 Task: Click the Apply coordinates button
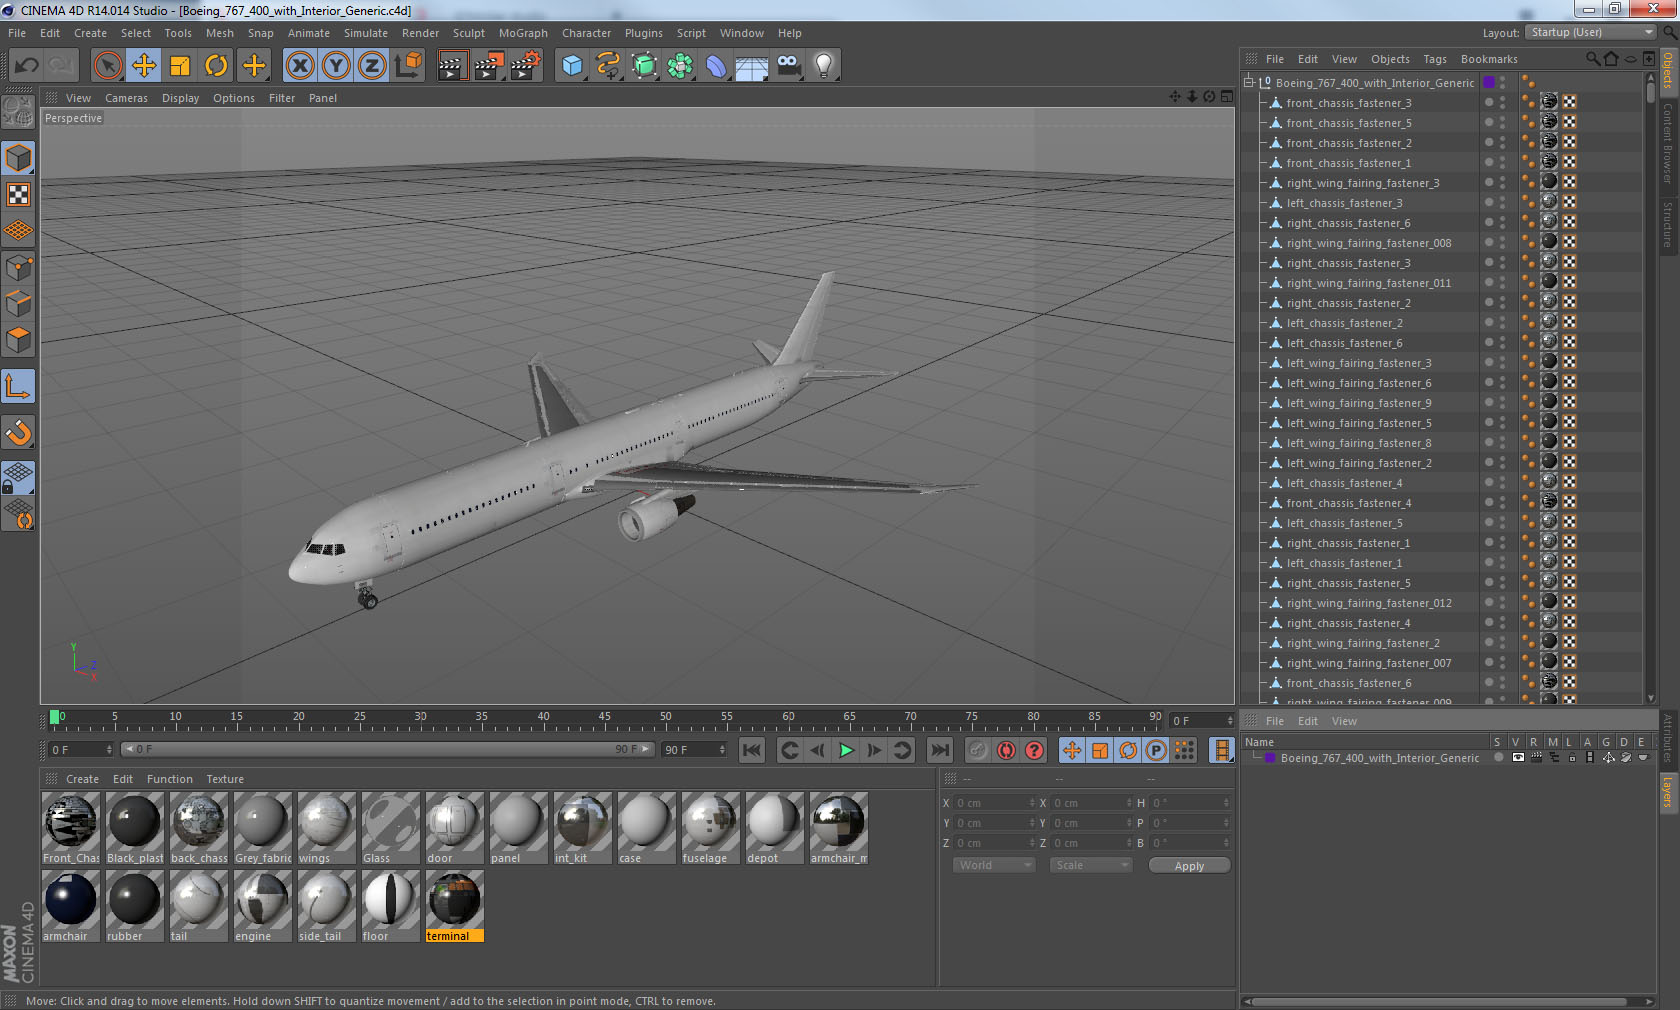click(x=1189, y=866)
